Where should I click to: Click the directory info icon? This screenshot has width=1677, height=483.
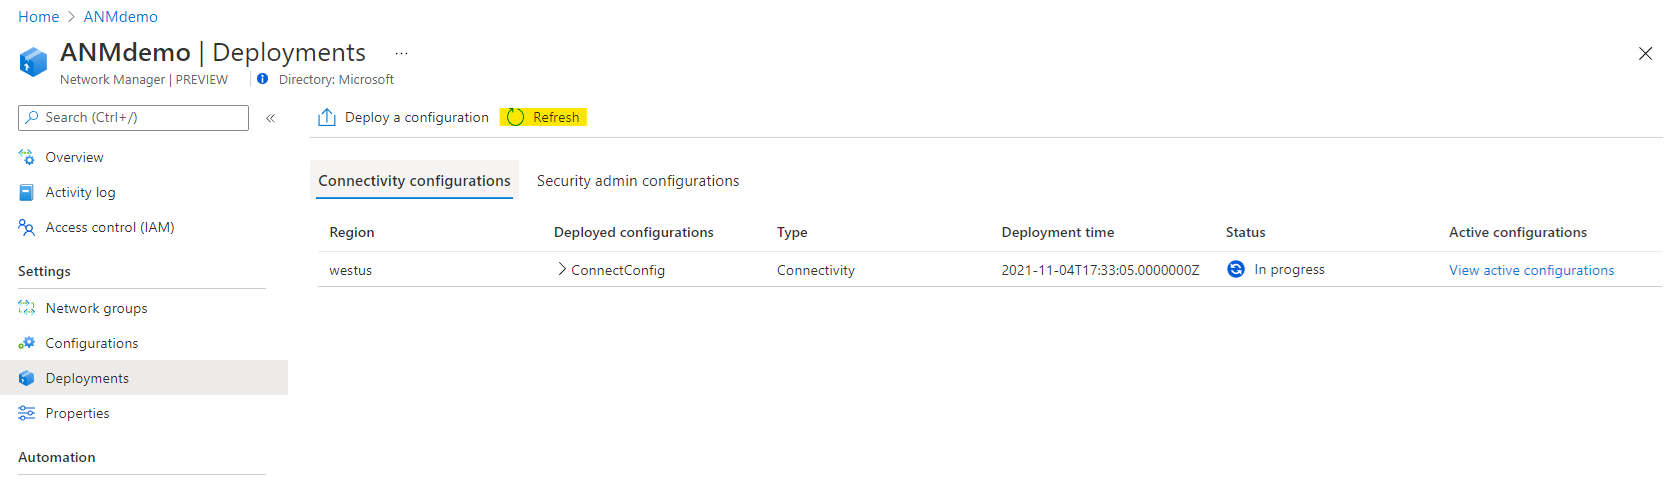click(x=263, y=79)
